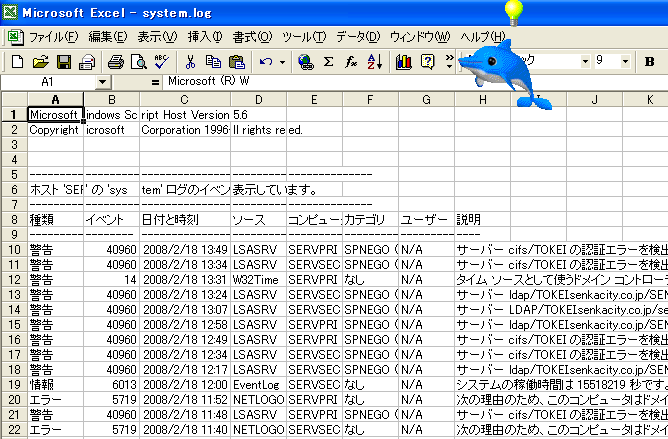
Task: Open the Name Box dropdown next to A1
Action: point(102,82)
